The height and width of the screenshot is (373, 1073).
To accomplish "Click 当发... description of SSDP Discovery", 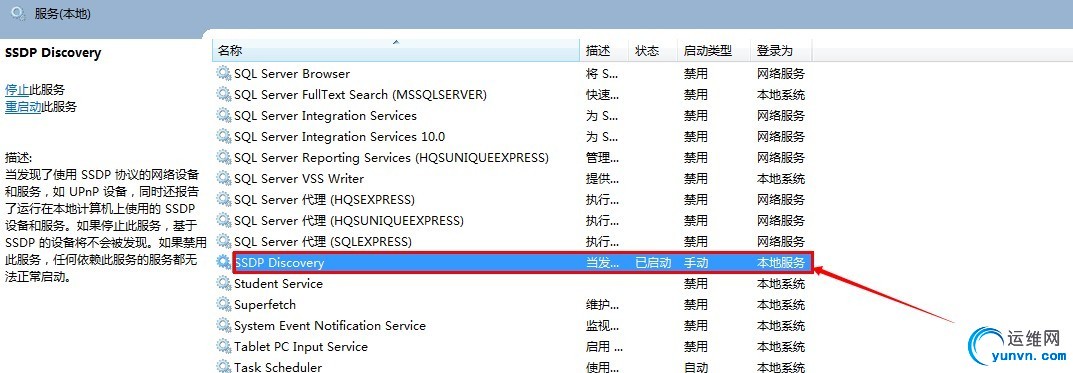I will [603, 262].
